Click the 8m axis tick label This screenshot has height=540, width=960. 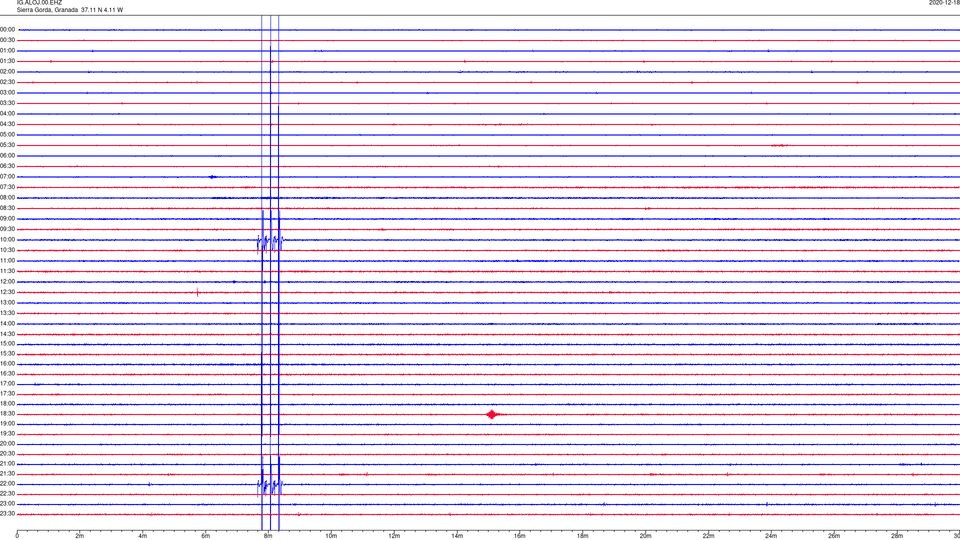[x=268, y=536]
